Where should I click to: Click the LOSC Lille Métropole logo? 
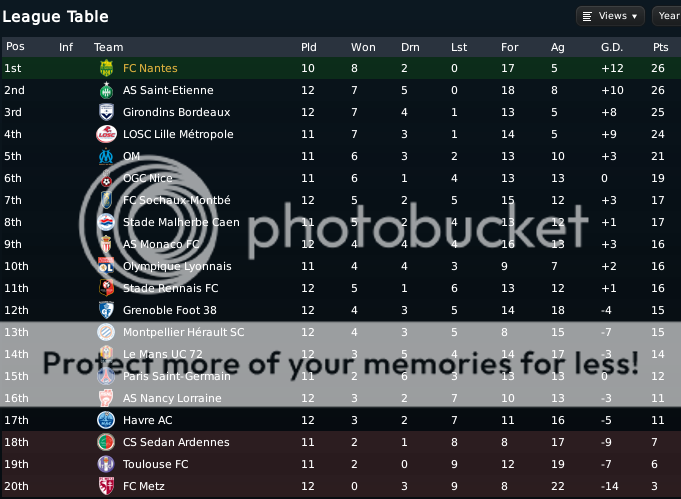[105, 135]
